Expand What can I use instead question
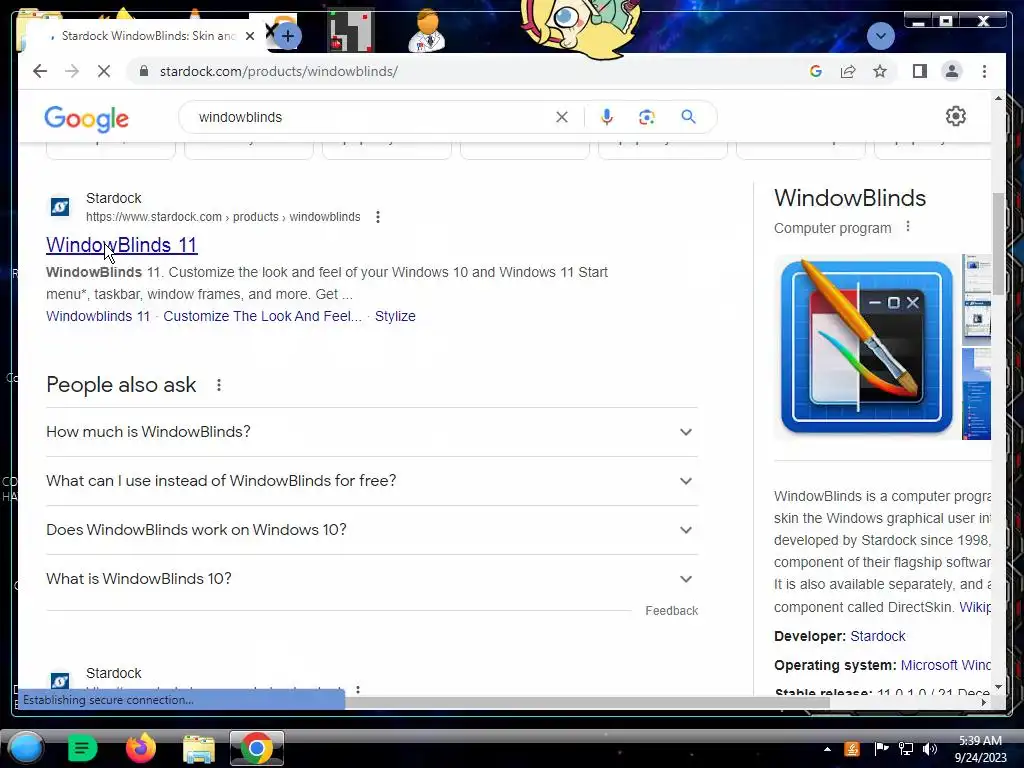 [372, 481]
